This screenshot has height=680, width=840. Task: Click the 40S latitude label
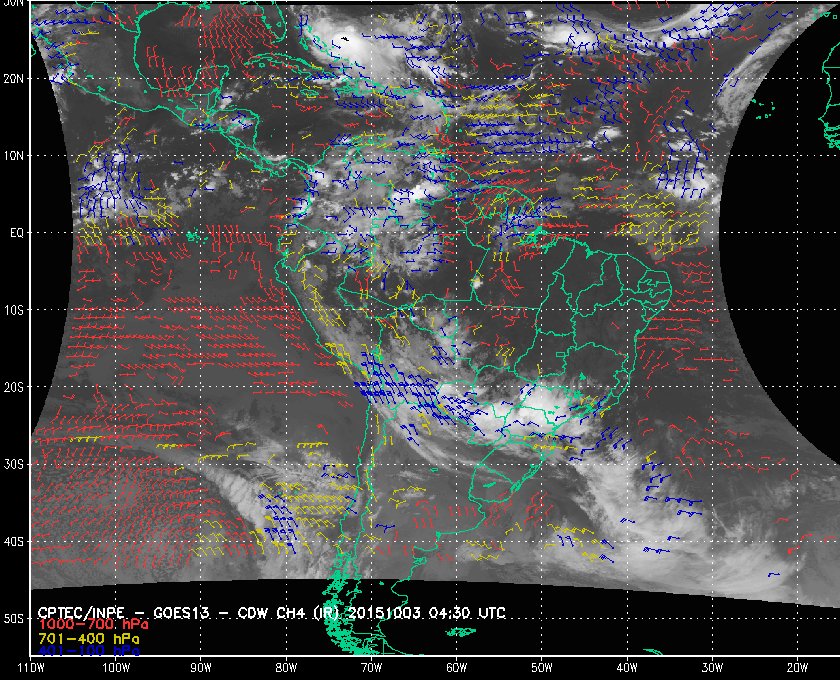coord(13,541)
